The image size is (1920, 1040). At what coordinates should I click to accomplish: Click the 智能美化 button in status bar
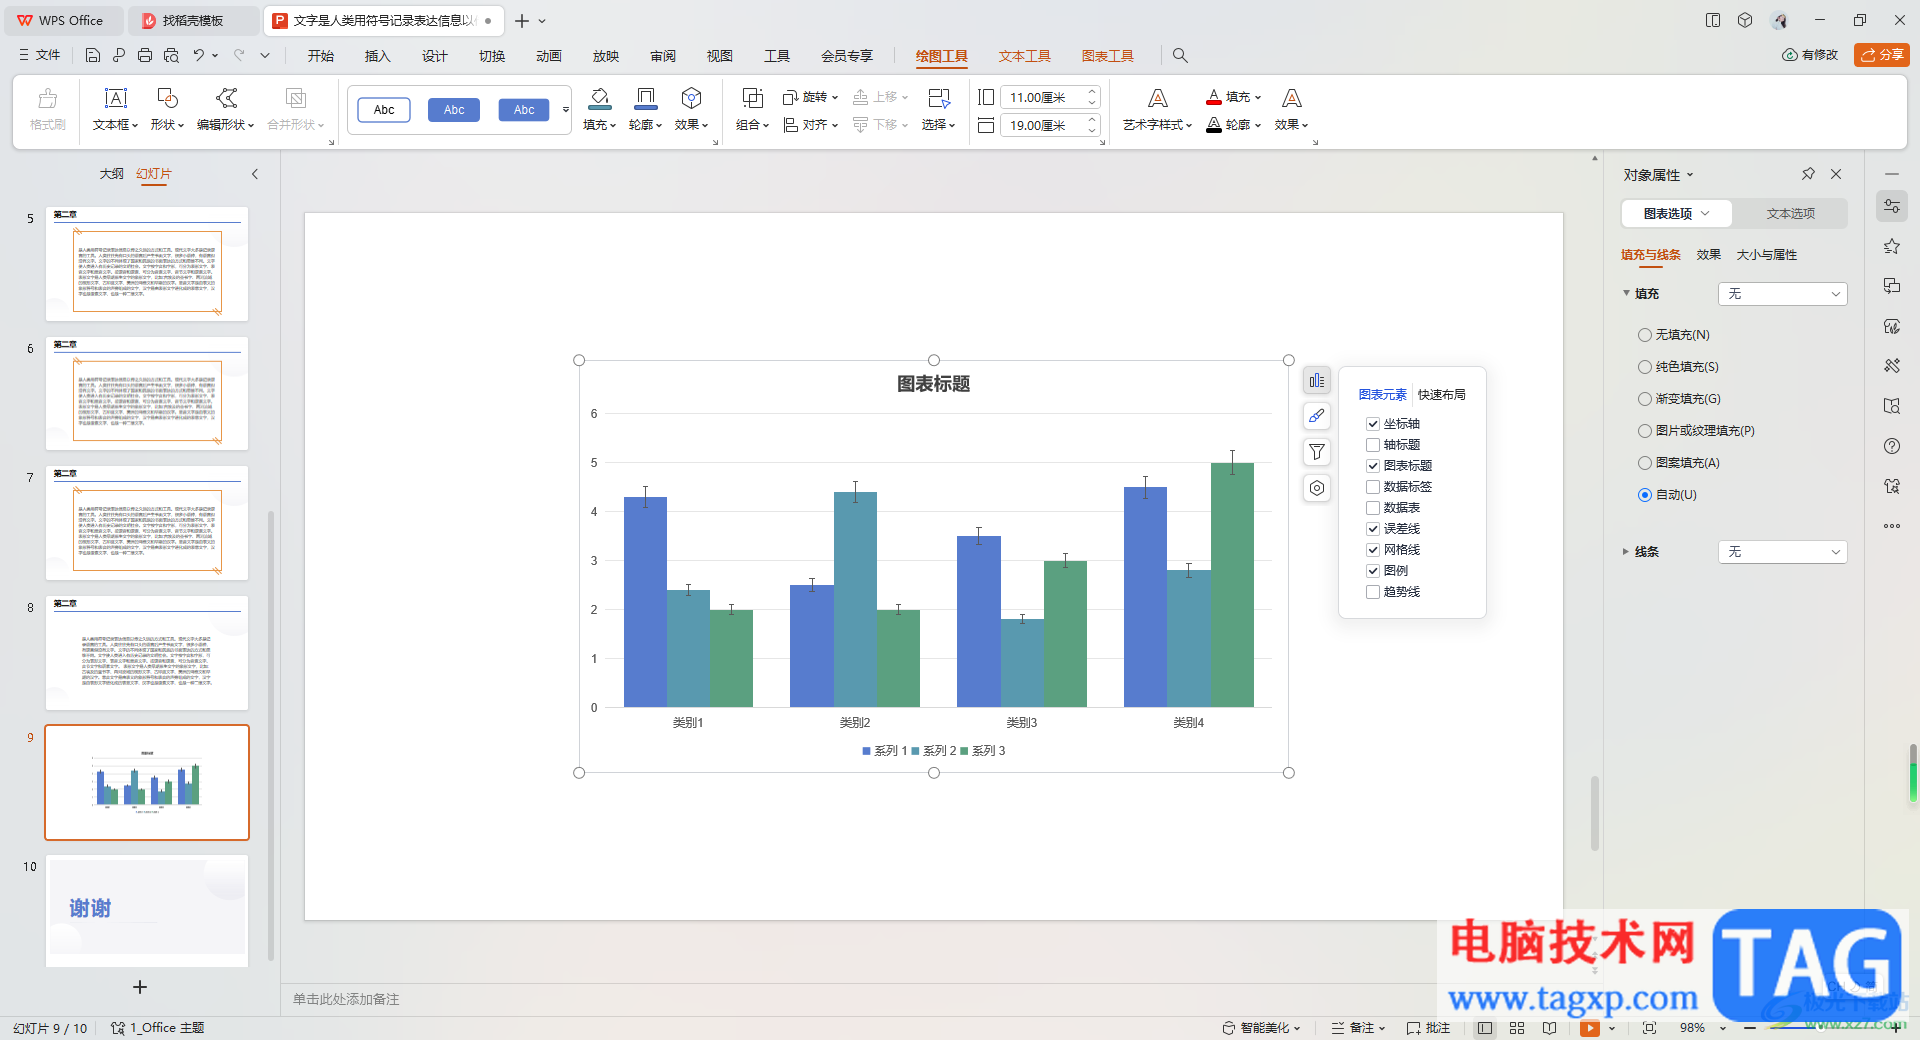coord(1261,1028)
